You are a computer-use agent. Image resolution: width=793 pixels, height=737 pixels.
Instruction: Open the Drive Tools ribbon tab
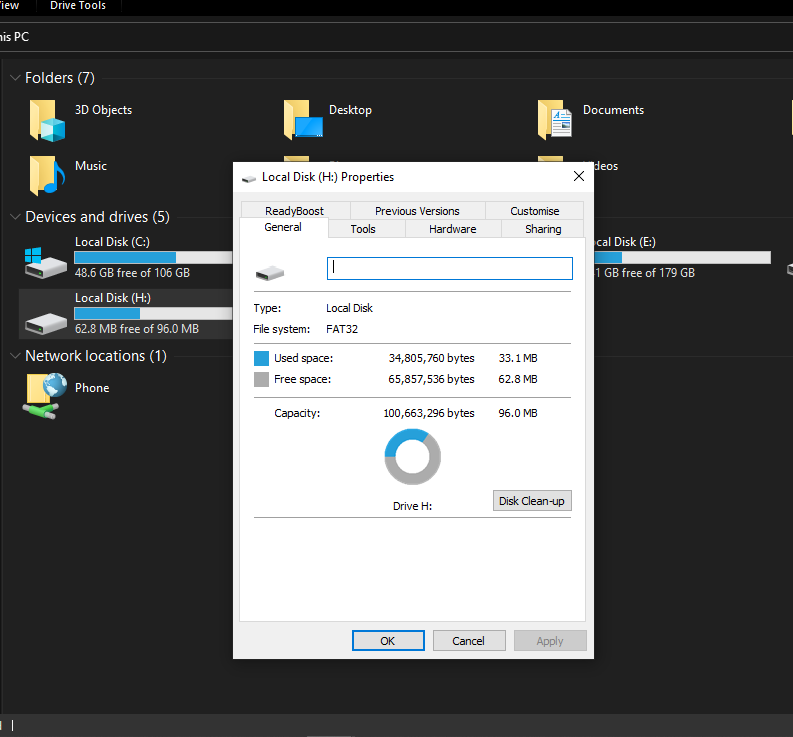(78, 6)
